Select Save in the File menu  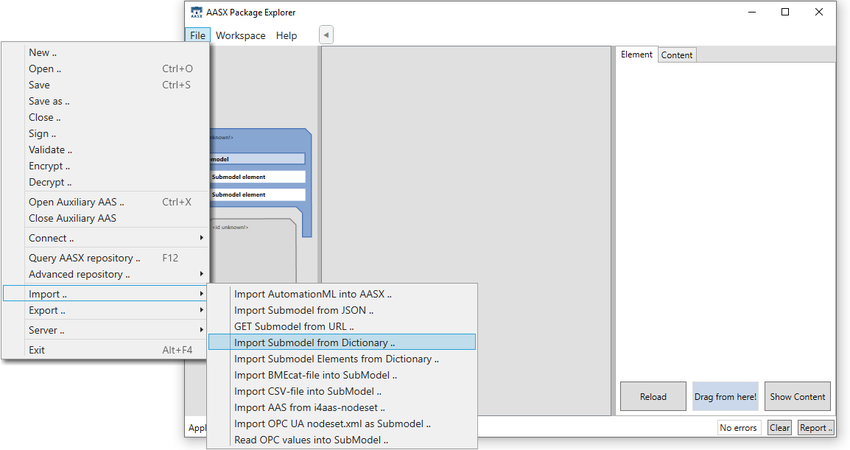click(x=106, y=85)
